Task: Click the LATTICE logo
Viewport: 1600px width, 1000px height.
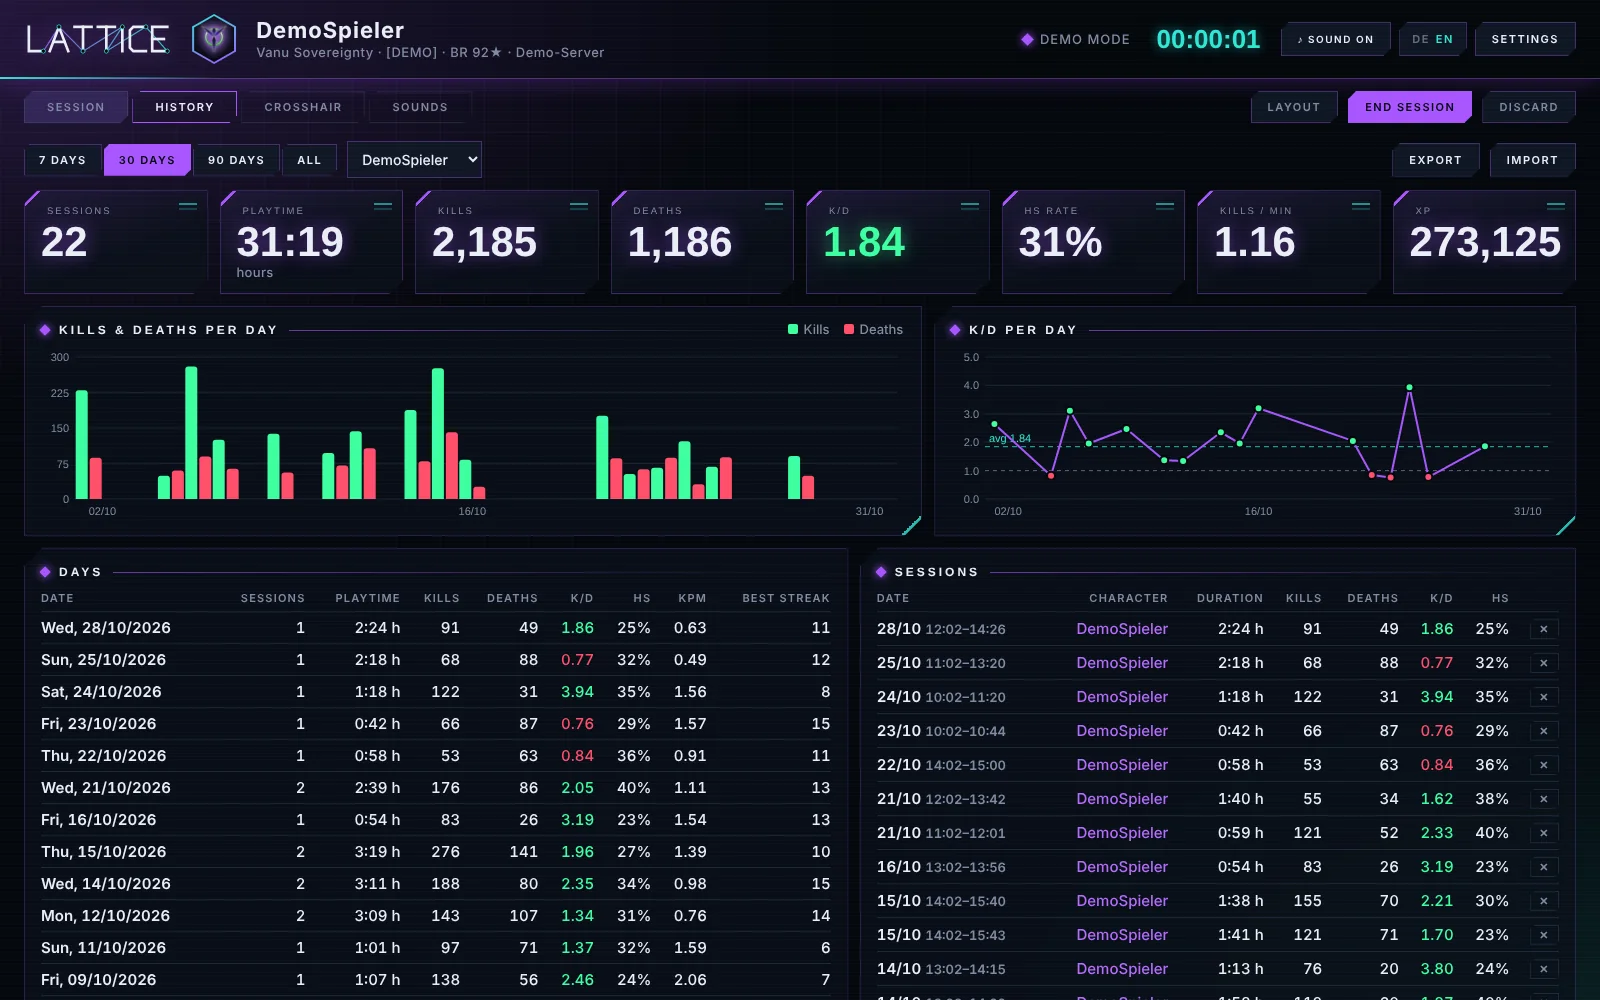Action: [97, 39]
